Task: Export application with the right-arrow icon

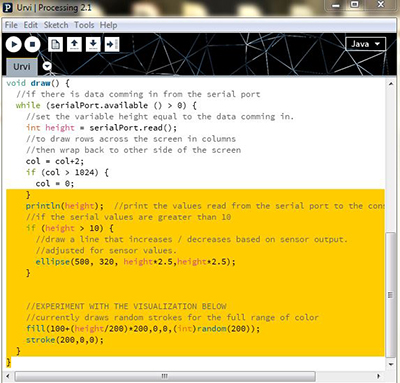Action: (112, 44)
